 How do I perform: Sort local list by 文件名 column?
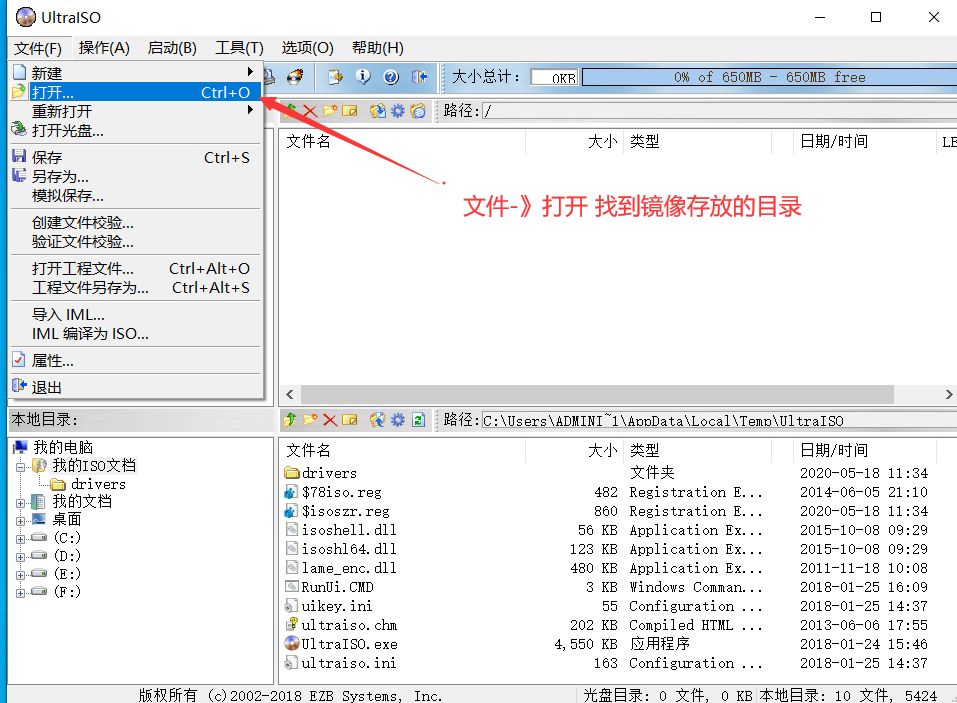[x=403, y=450]
